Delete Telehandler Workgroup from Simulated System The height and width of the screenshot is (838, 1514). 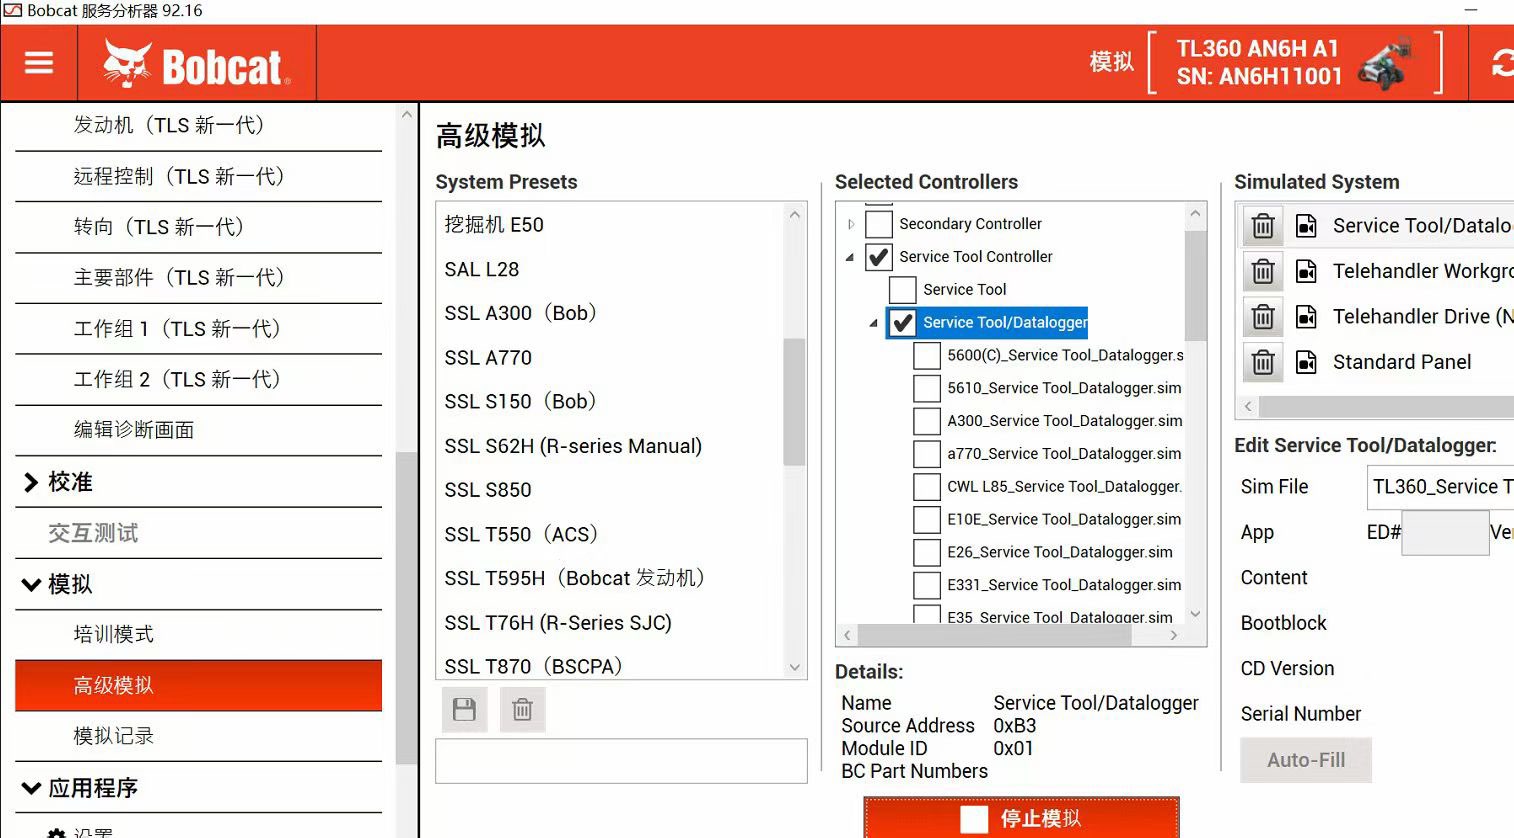(x=1263, y=271)
